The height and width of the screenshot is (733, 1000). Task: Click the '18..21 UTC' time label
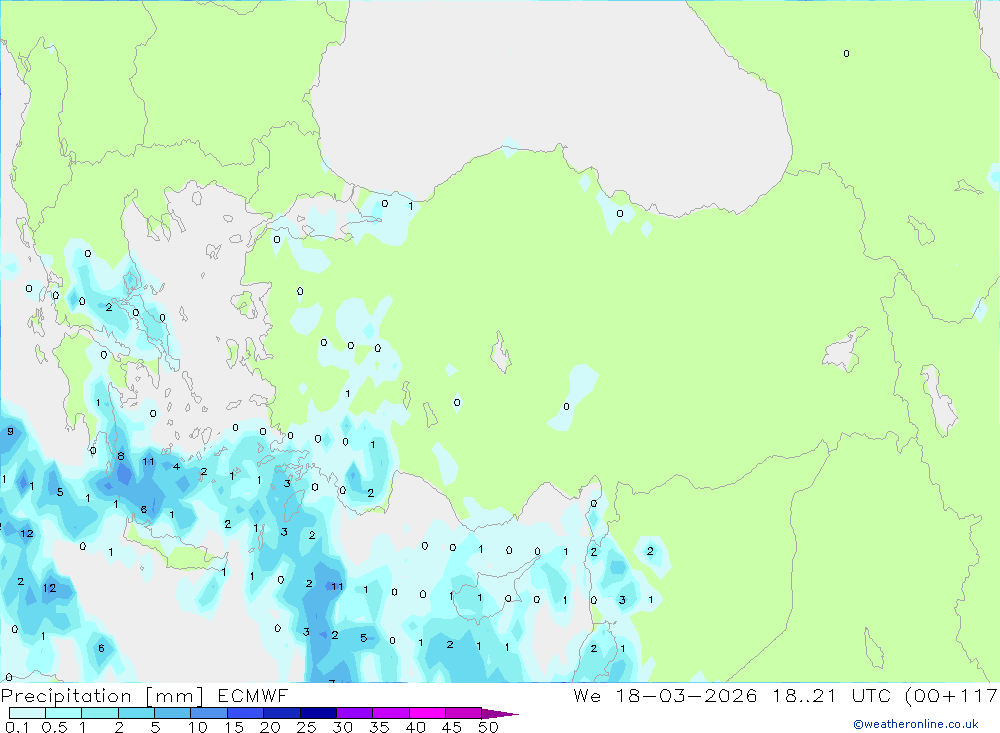pyautogui.click(x=834, y=695)
